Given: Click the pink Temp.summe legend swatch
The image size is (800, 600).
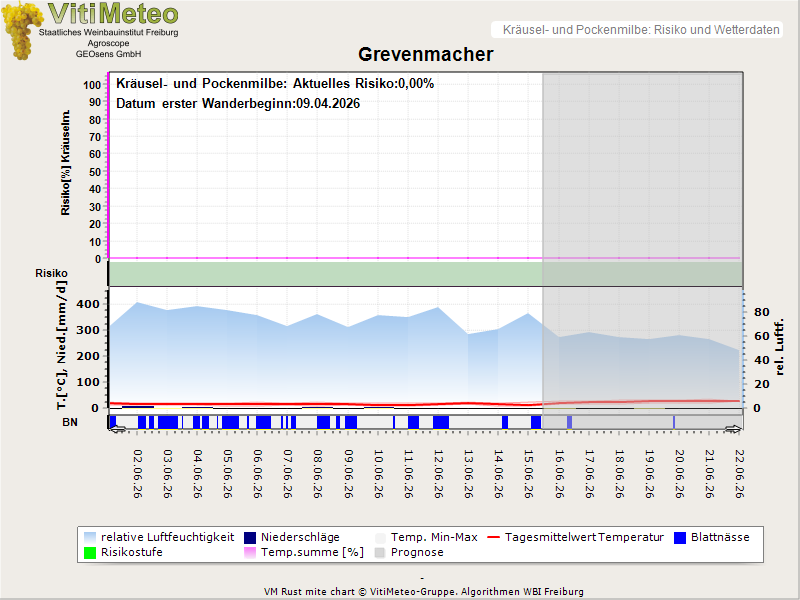Looking at the screenshot, I should pos(249,553).
